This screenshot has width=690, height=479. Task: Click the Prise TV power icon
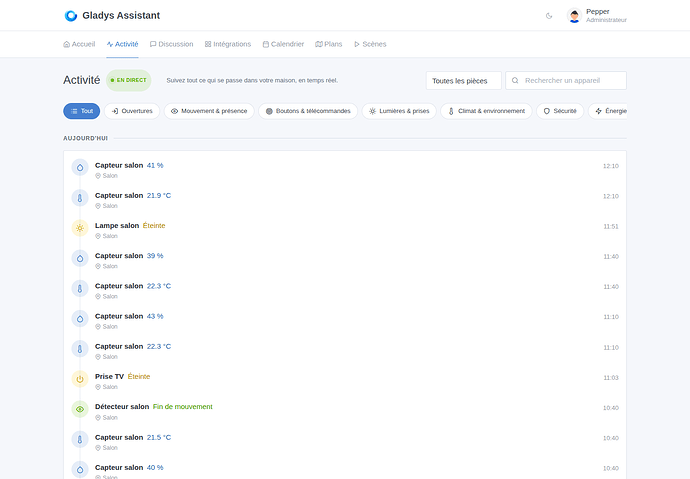coord(80,379)
